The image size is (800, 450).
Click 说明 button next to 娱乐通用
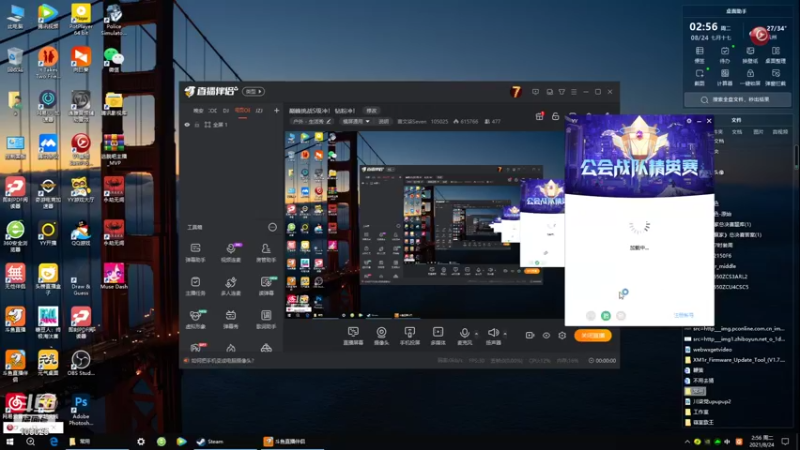pyautogui.click(x=383, y=121)
